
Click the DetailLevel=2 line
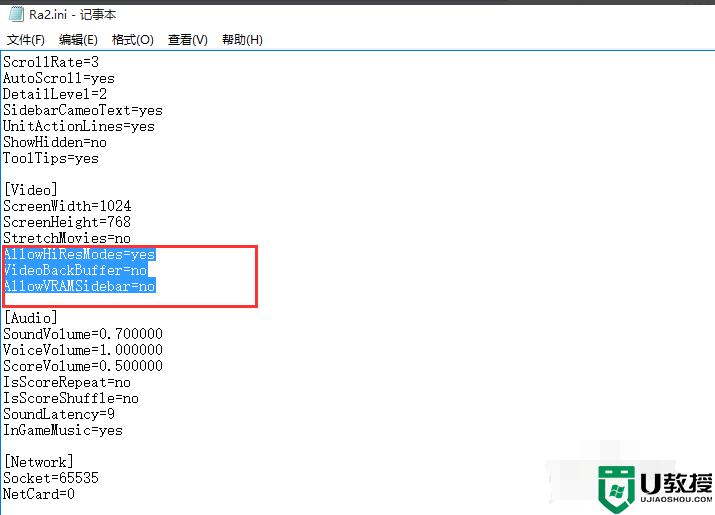point(55,94)
